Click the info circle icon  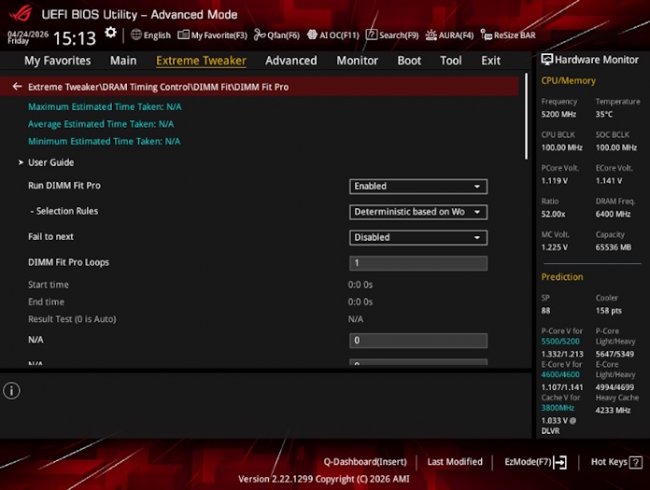point(12,391)
